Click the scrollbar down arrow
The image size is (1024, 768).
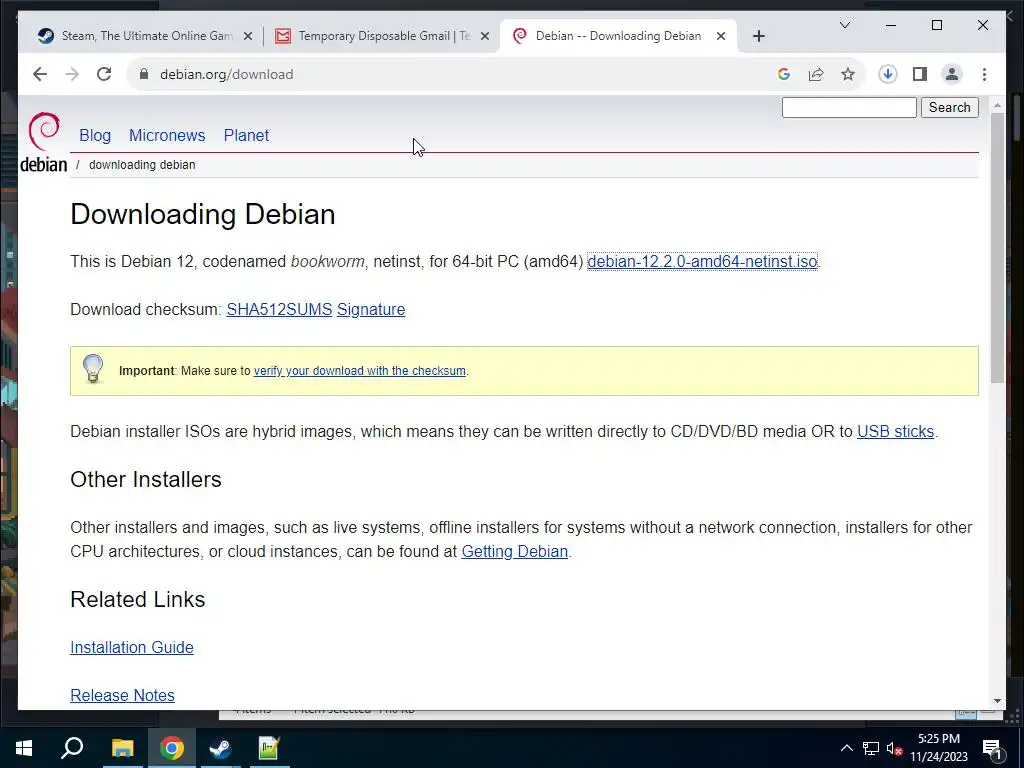[997, 701]
